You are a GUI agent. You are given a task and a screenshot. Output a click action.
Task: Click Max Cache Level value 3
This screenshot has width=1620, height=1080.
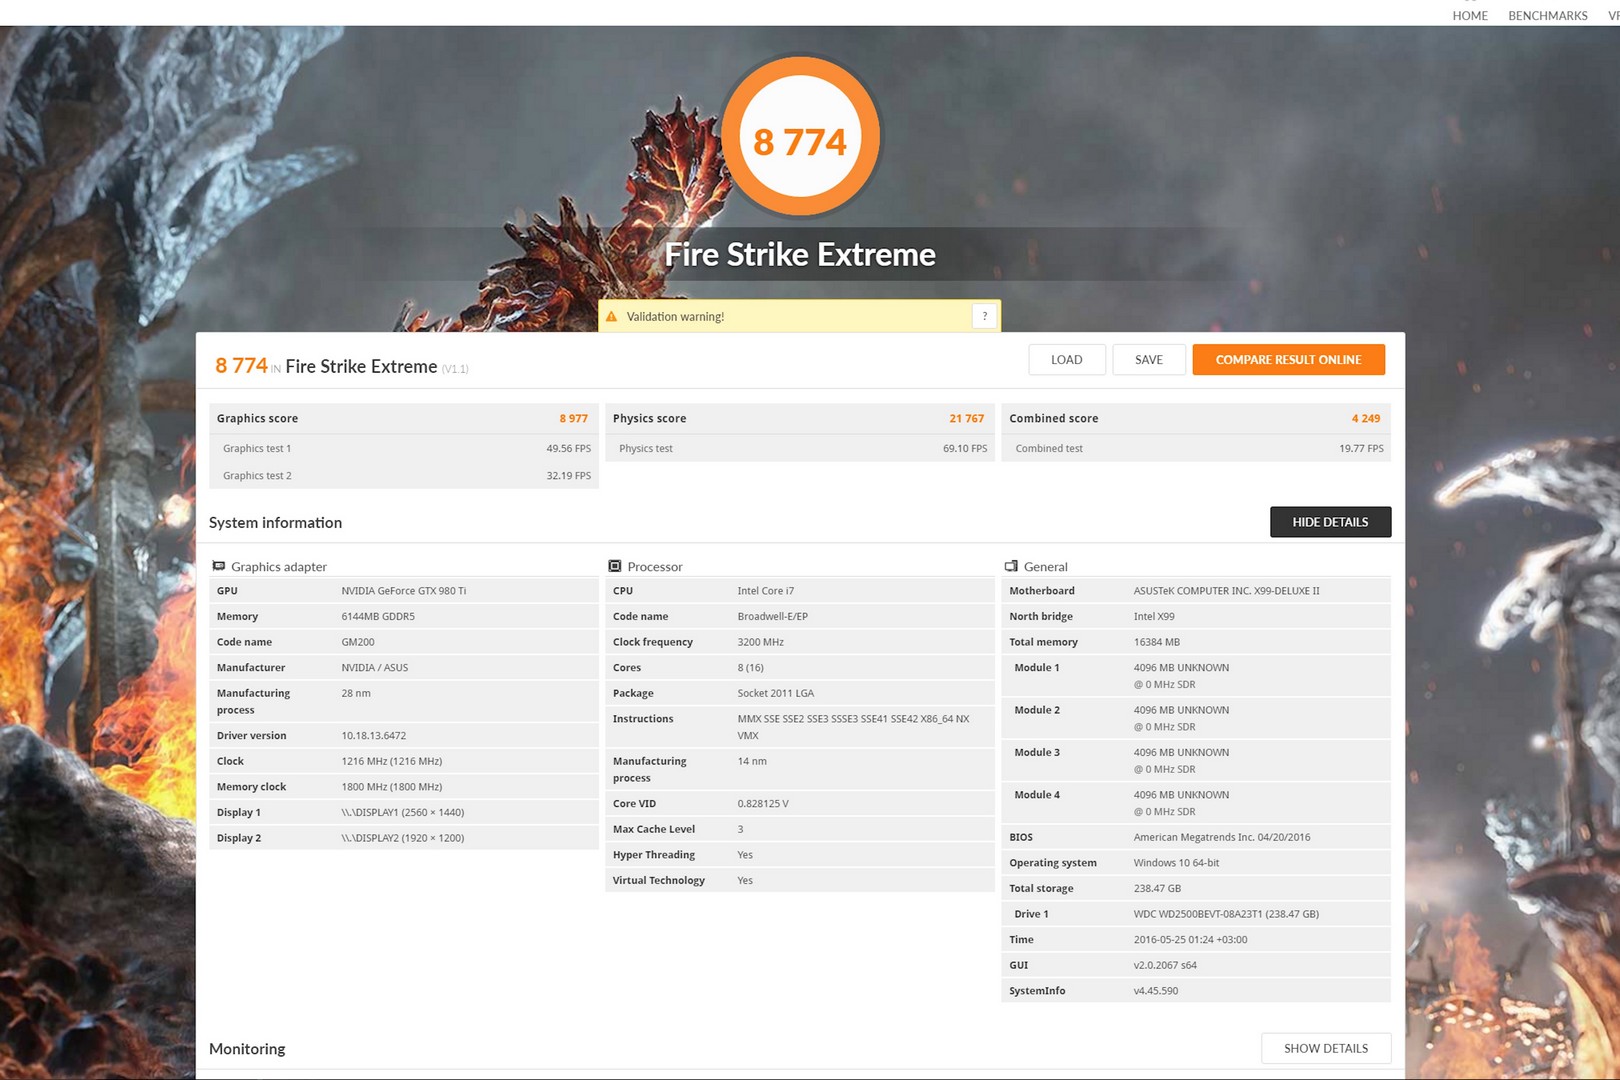[x=741, y=830]
